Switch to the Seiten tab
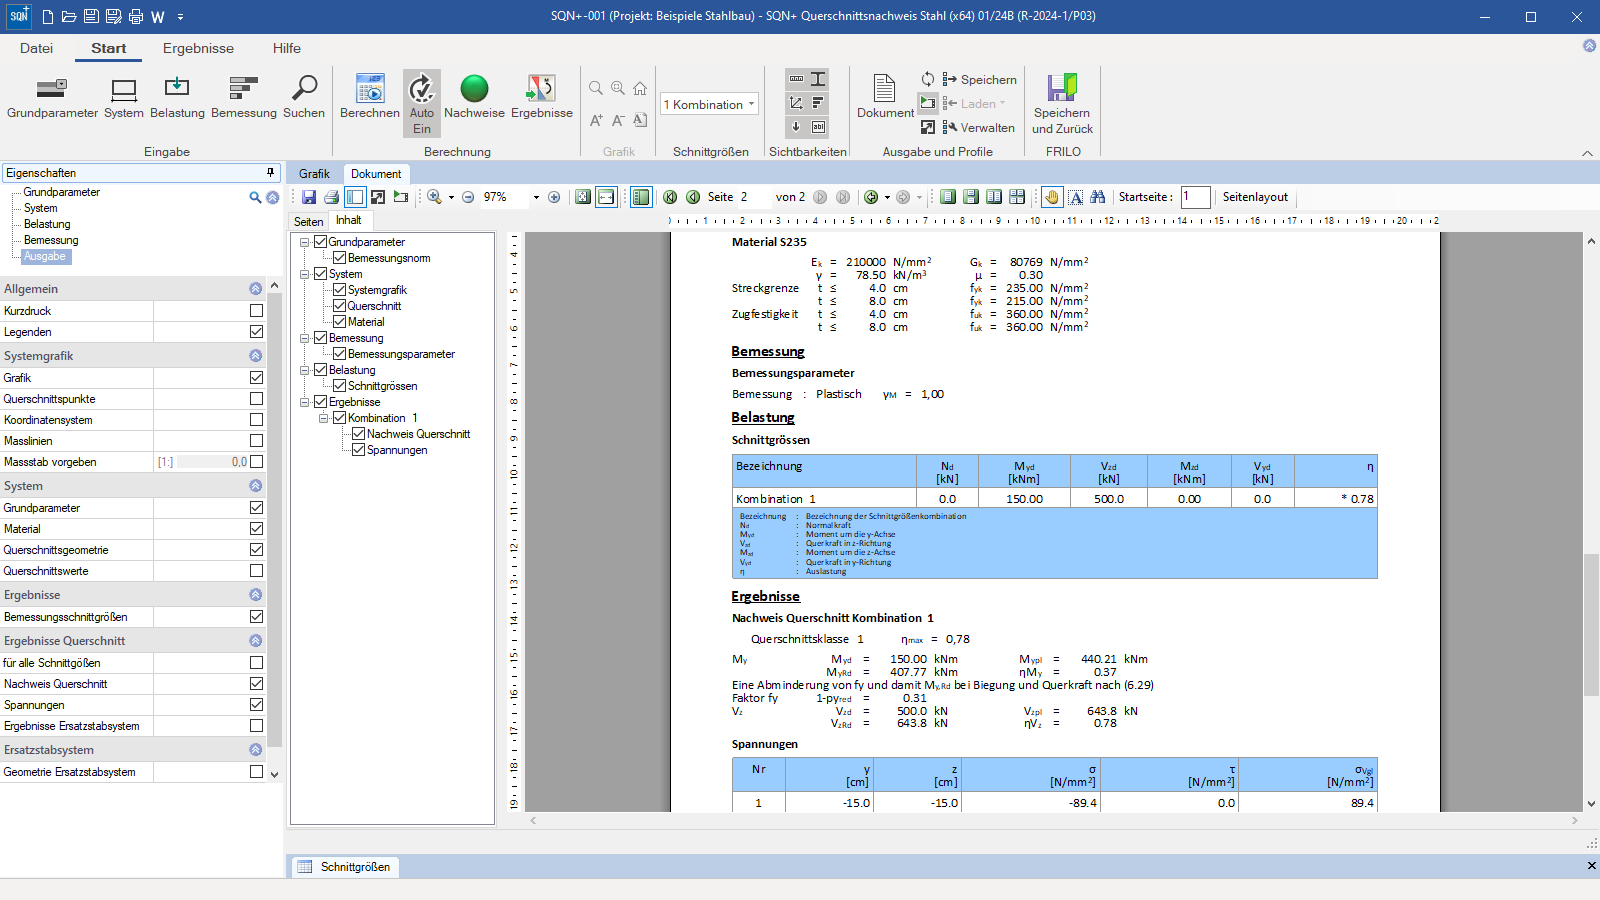 click(308, 222)
